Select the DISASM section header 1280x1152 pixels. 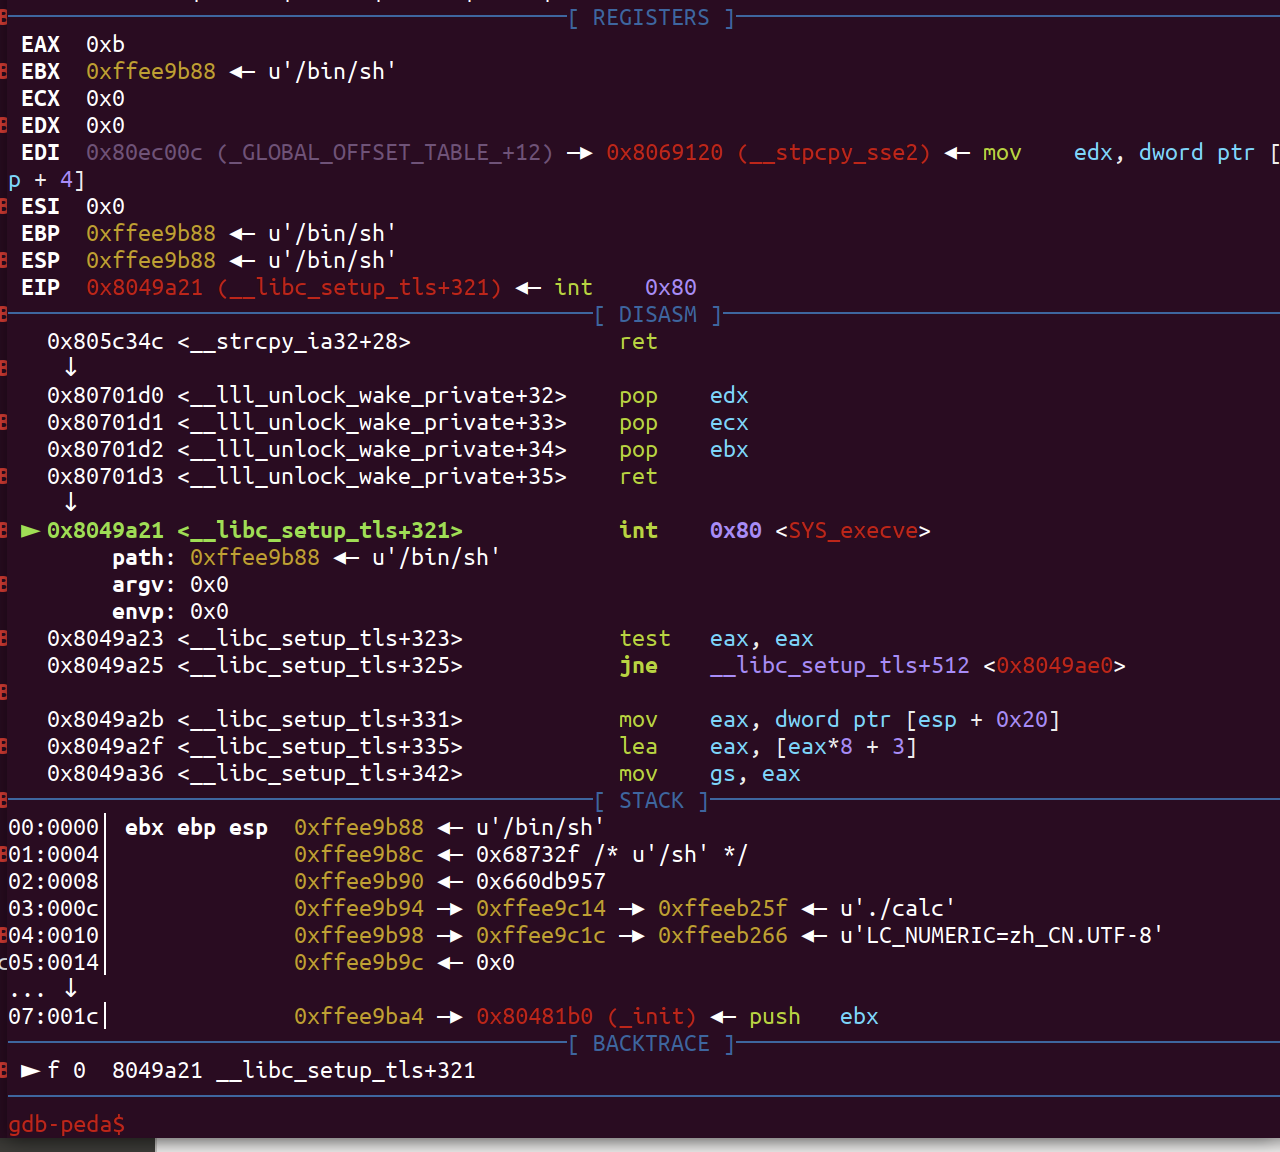point(658,315)
